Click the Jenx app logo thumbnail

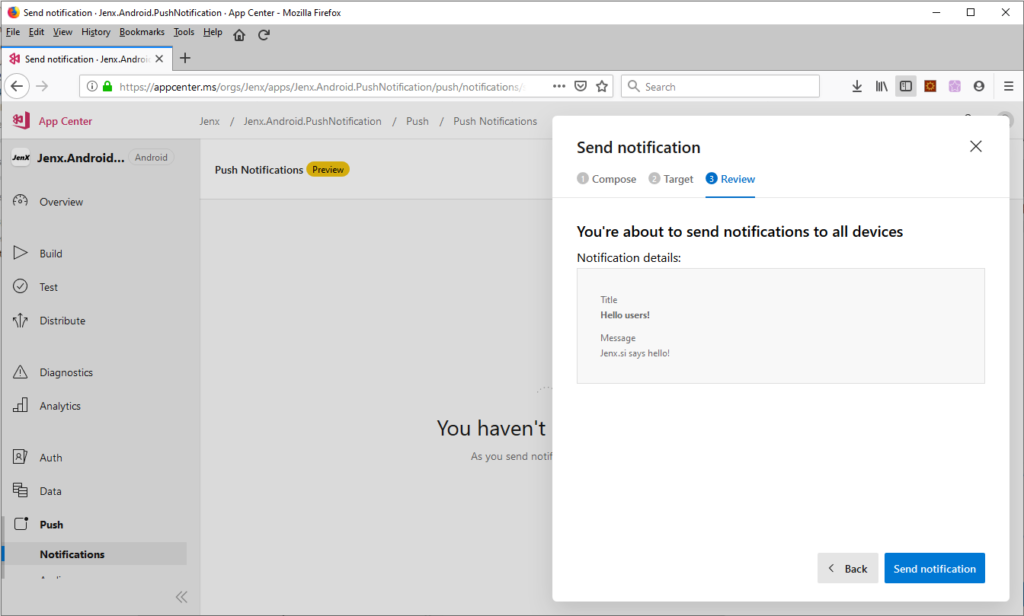(21, 157)
